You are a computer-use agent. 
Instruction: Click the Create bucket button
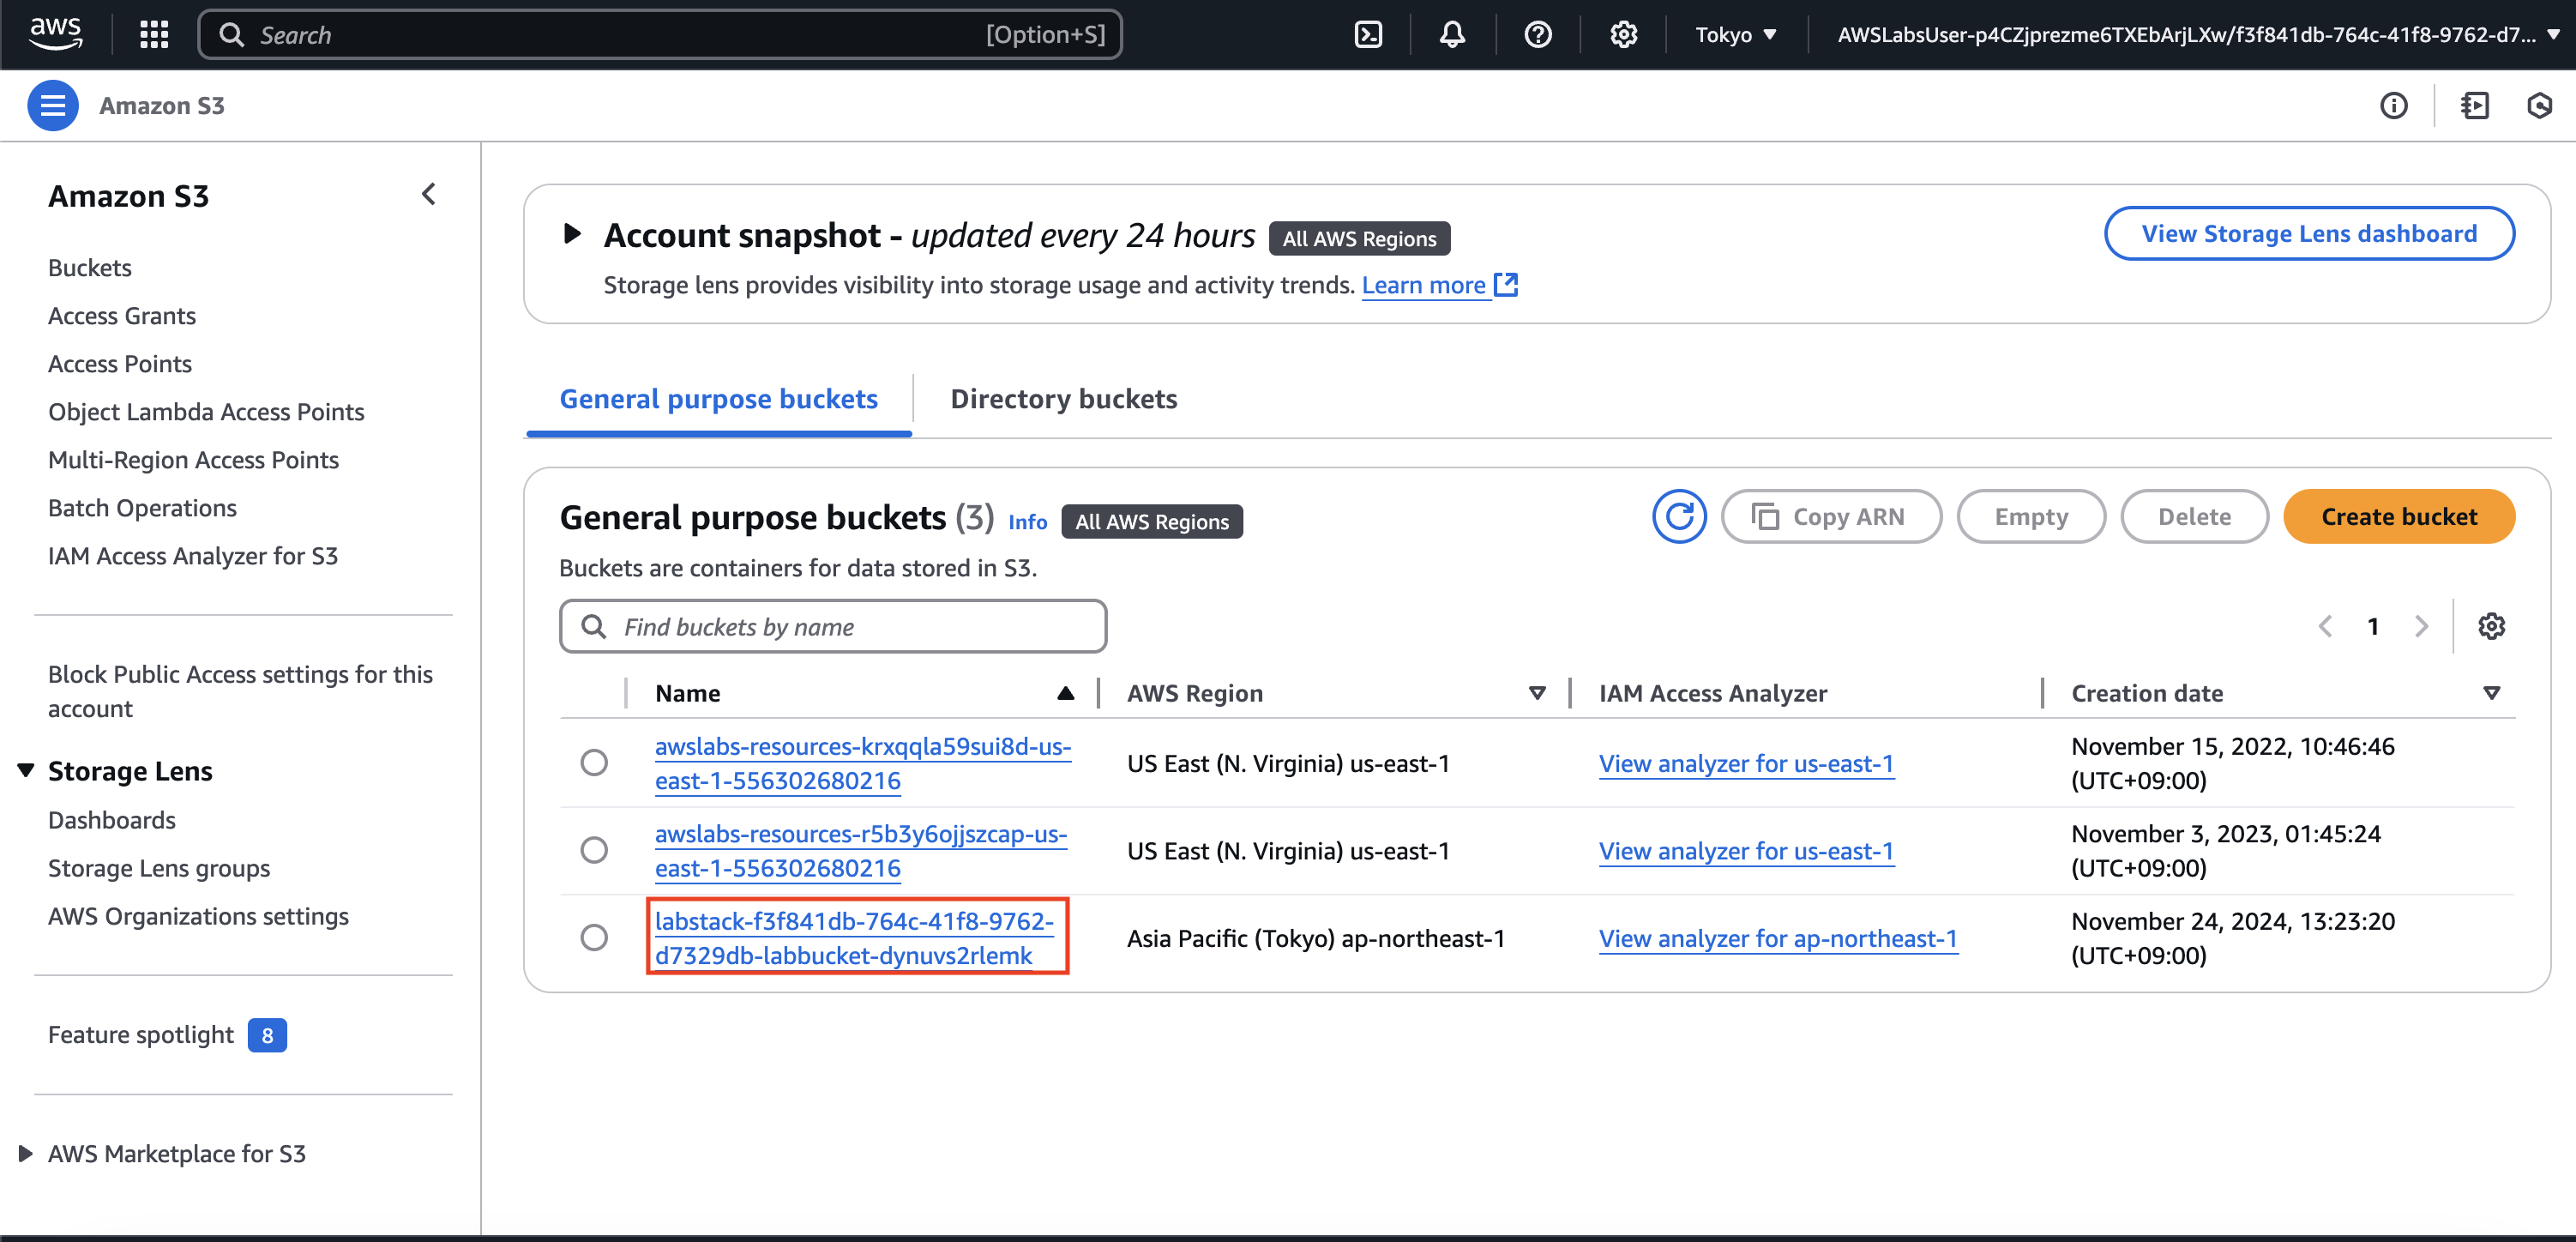2398,517
